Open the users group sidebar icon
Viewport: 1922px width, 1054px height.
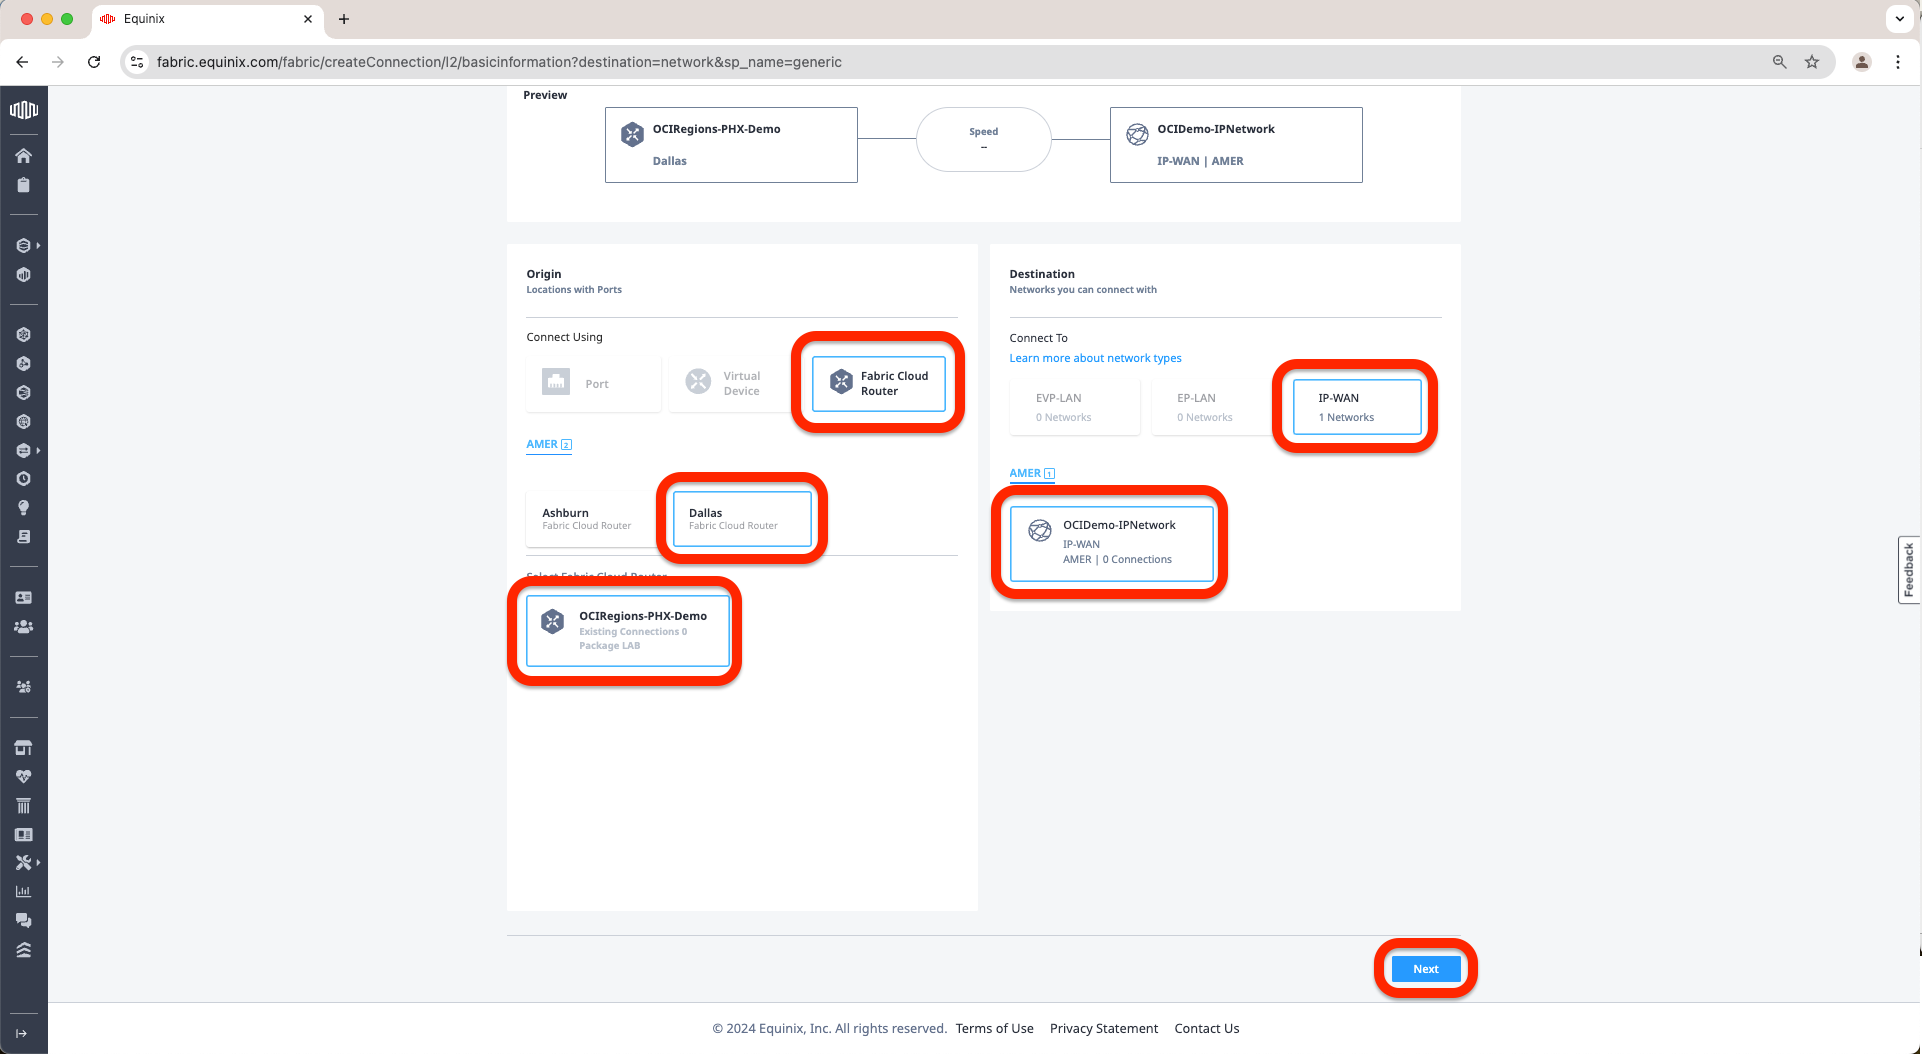pyautogui.click(x=24, y=627)
